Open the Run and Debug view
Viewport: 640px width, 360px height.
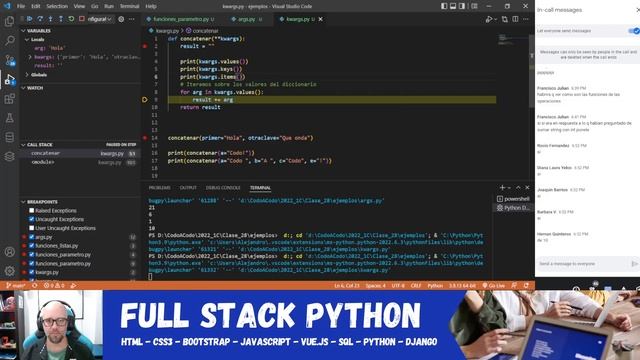coord(9,79)
